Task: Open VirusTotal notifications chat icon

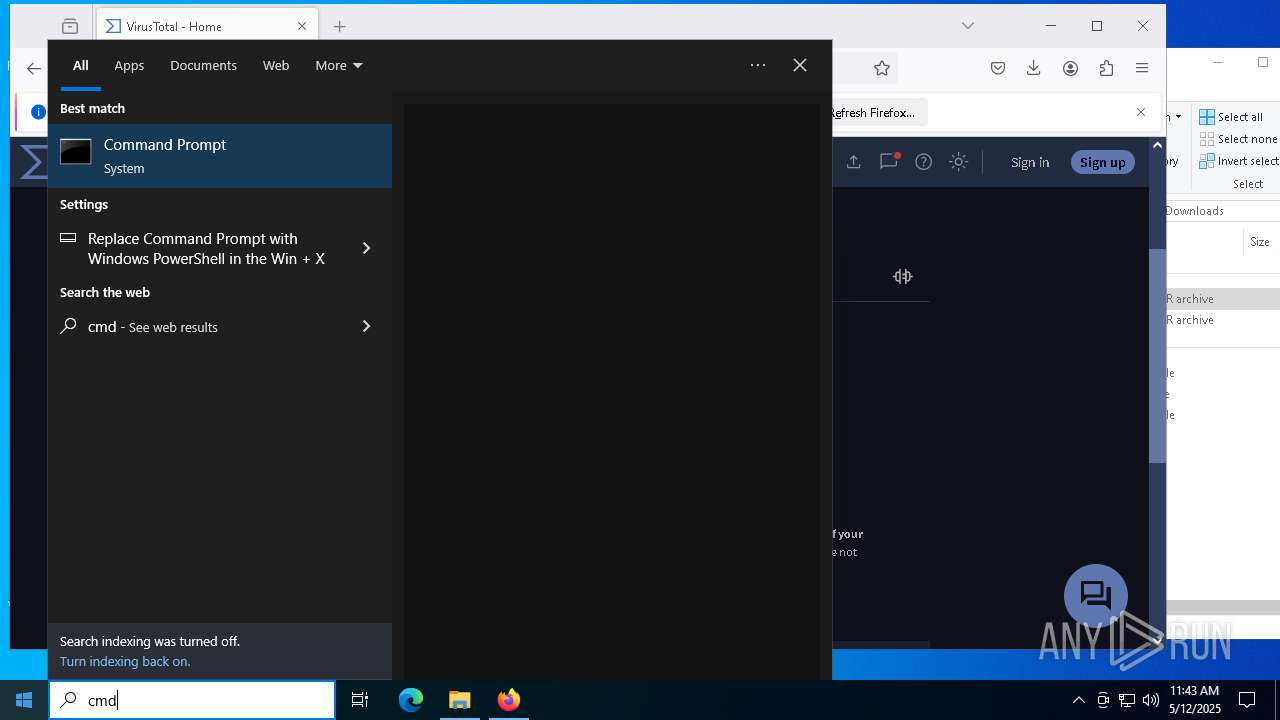Action: (x=889, y=162)
